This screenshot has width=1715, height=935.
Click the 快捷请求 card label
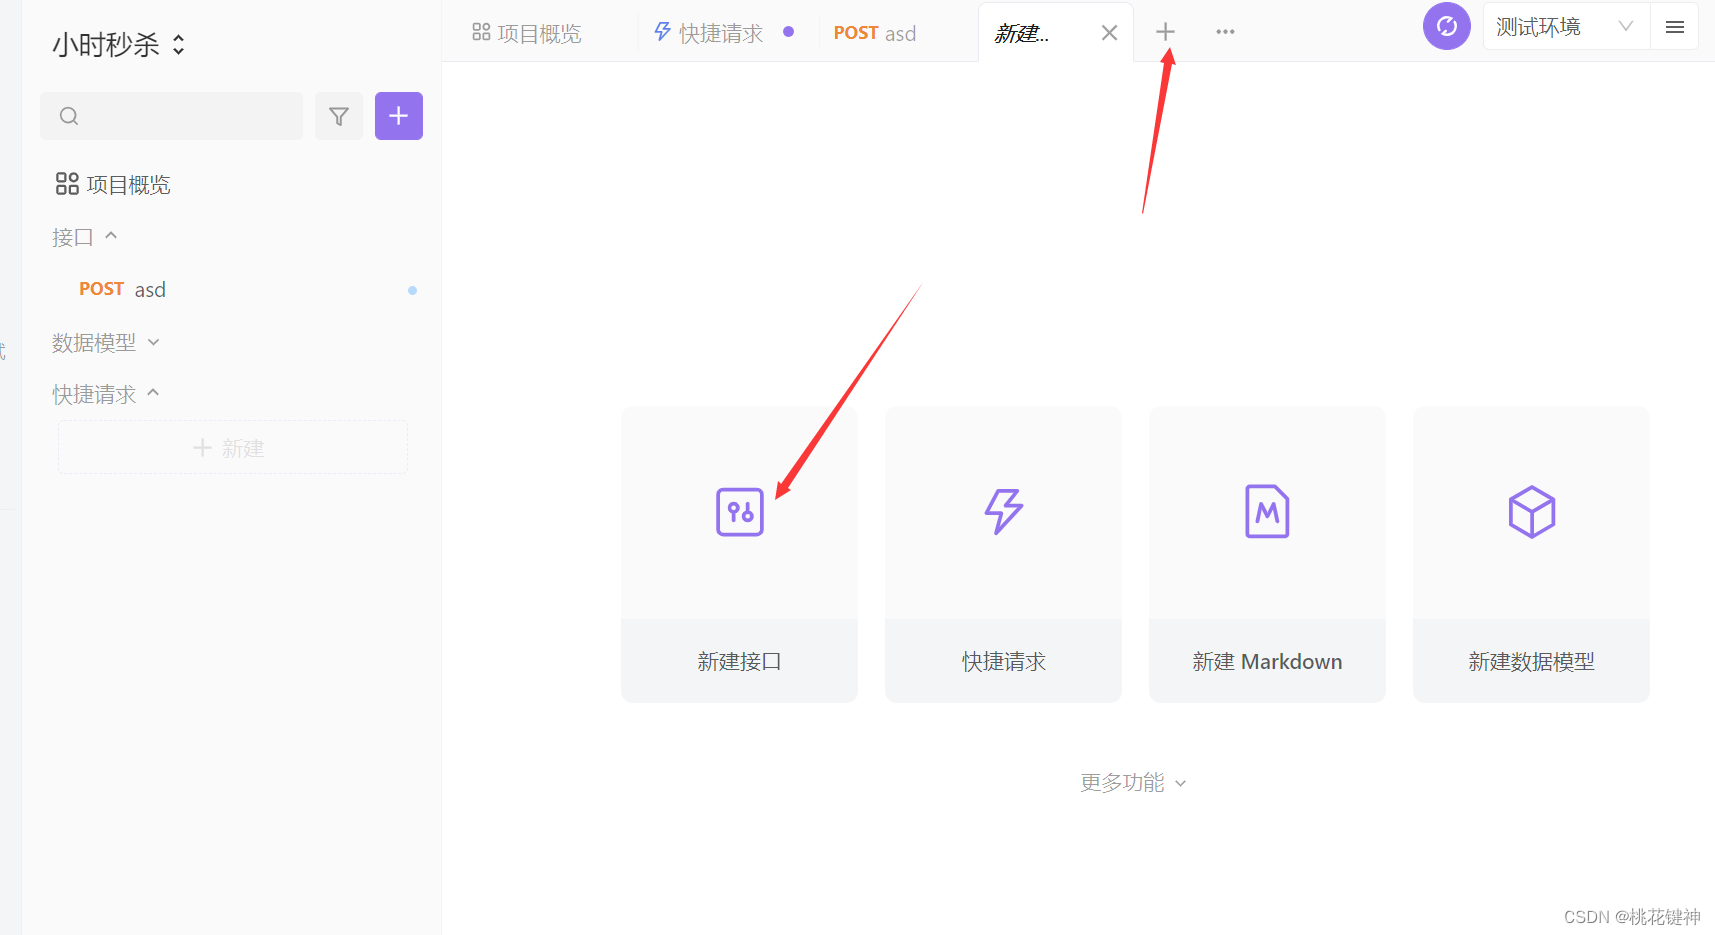pyautogui.click(x=1003, y=661)
